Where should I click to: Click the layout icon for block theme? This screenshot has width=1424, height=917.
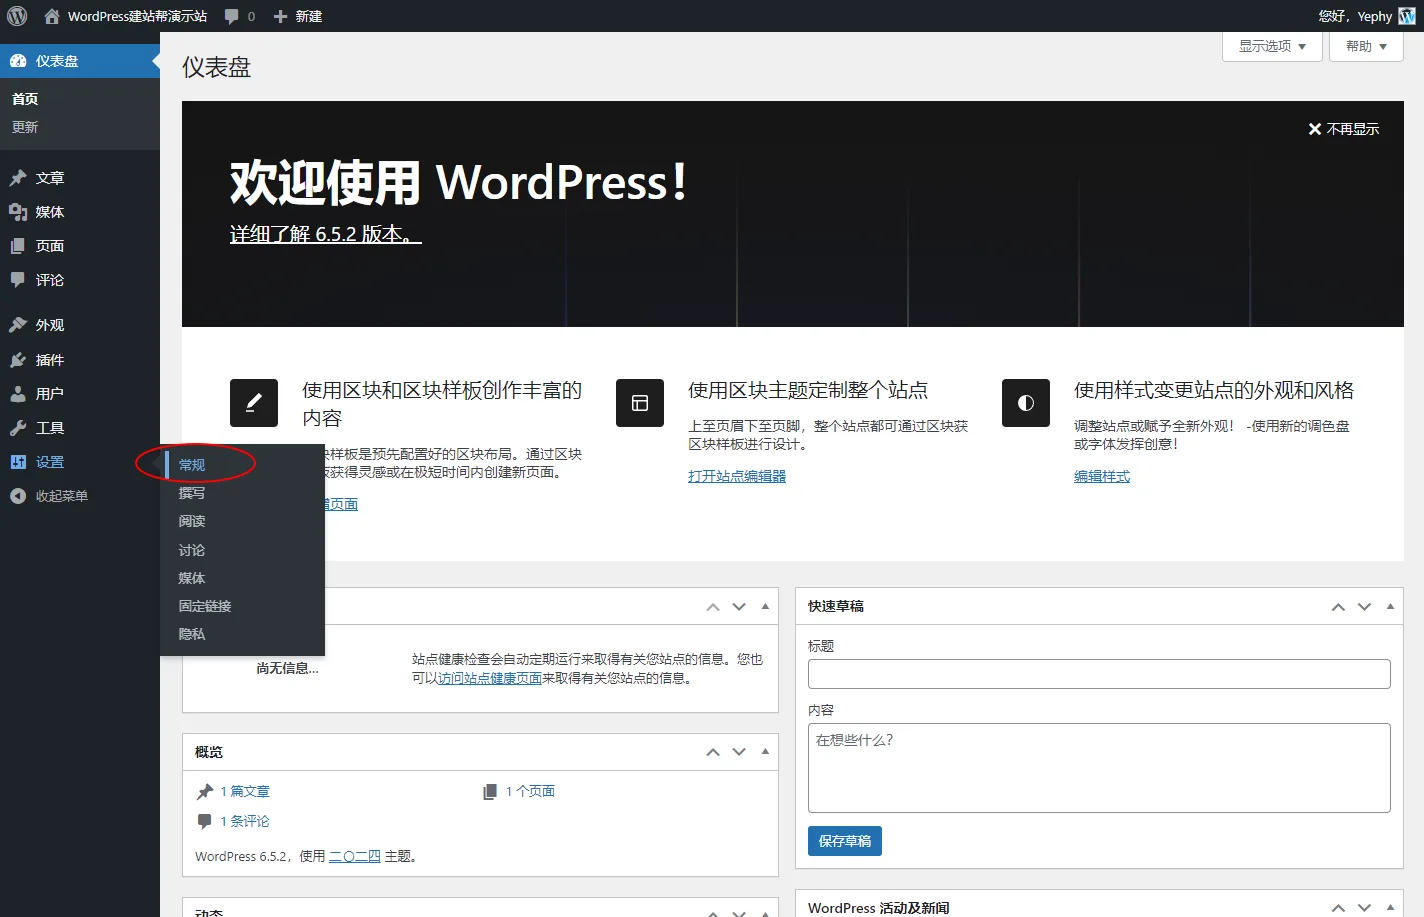coord(640,403)
